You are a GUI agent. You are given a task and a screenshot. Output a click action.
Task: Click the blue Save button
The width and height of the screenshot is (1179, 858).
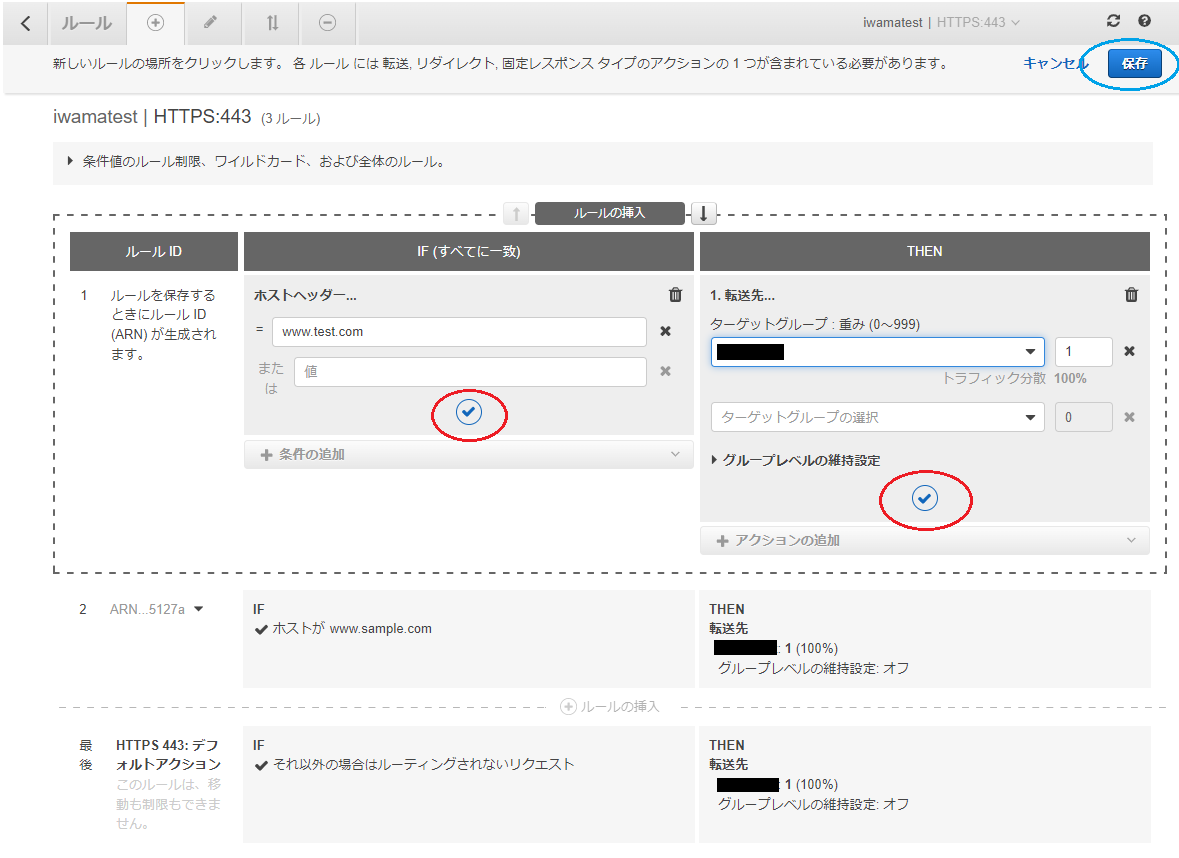tap(1134, 63)
